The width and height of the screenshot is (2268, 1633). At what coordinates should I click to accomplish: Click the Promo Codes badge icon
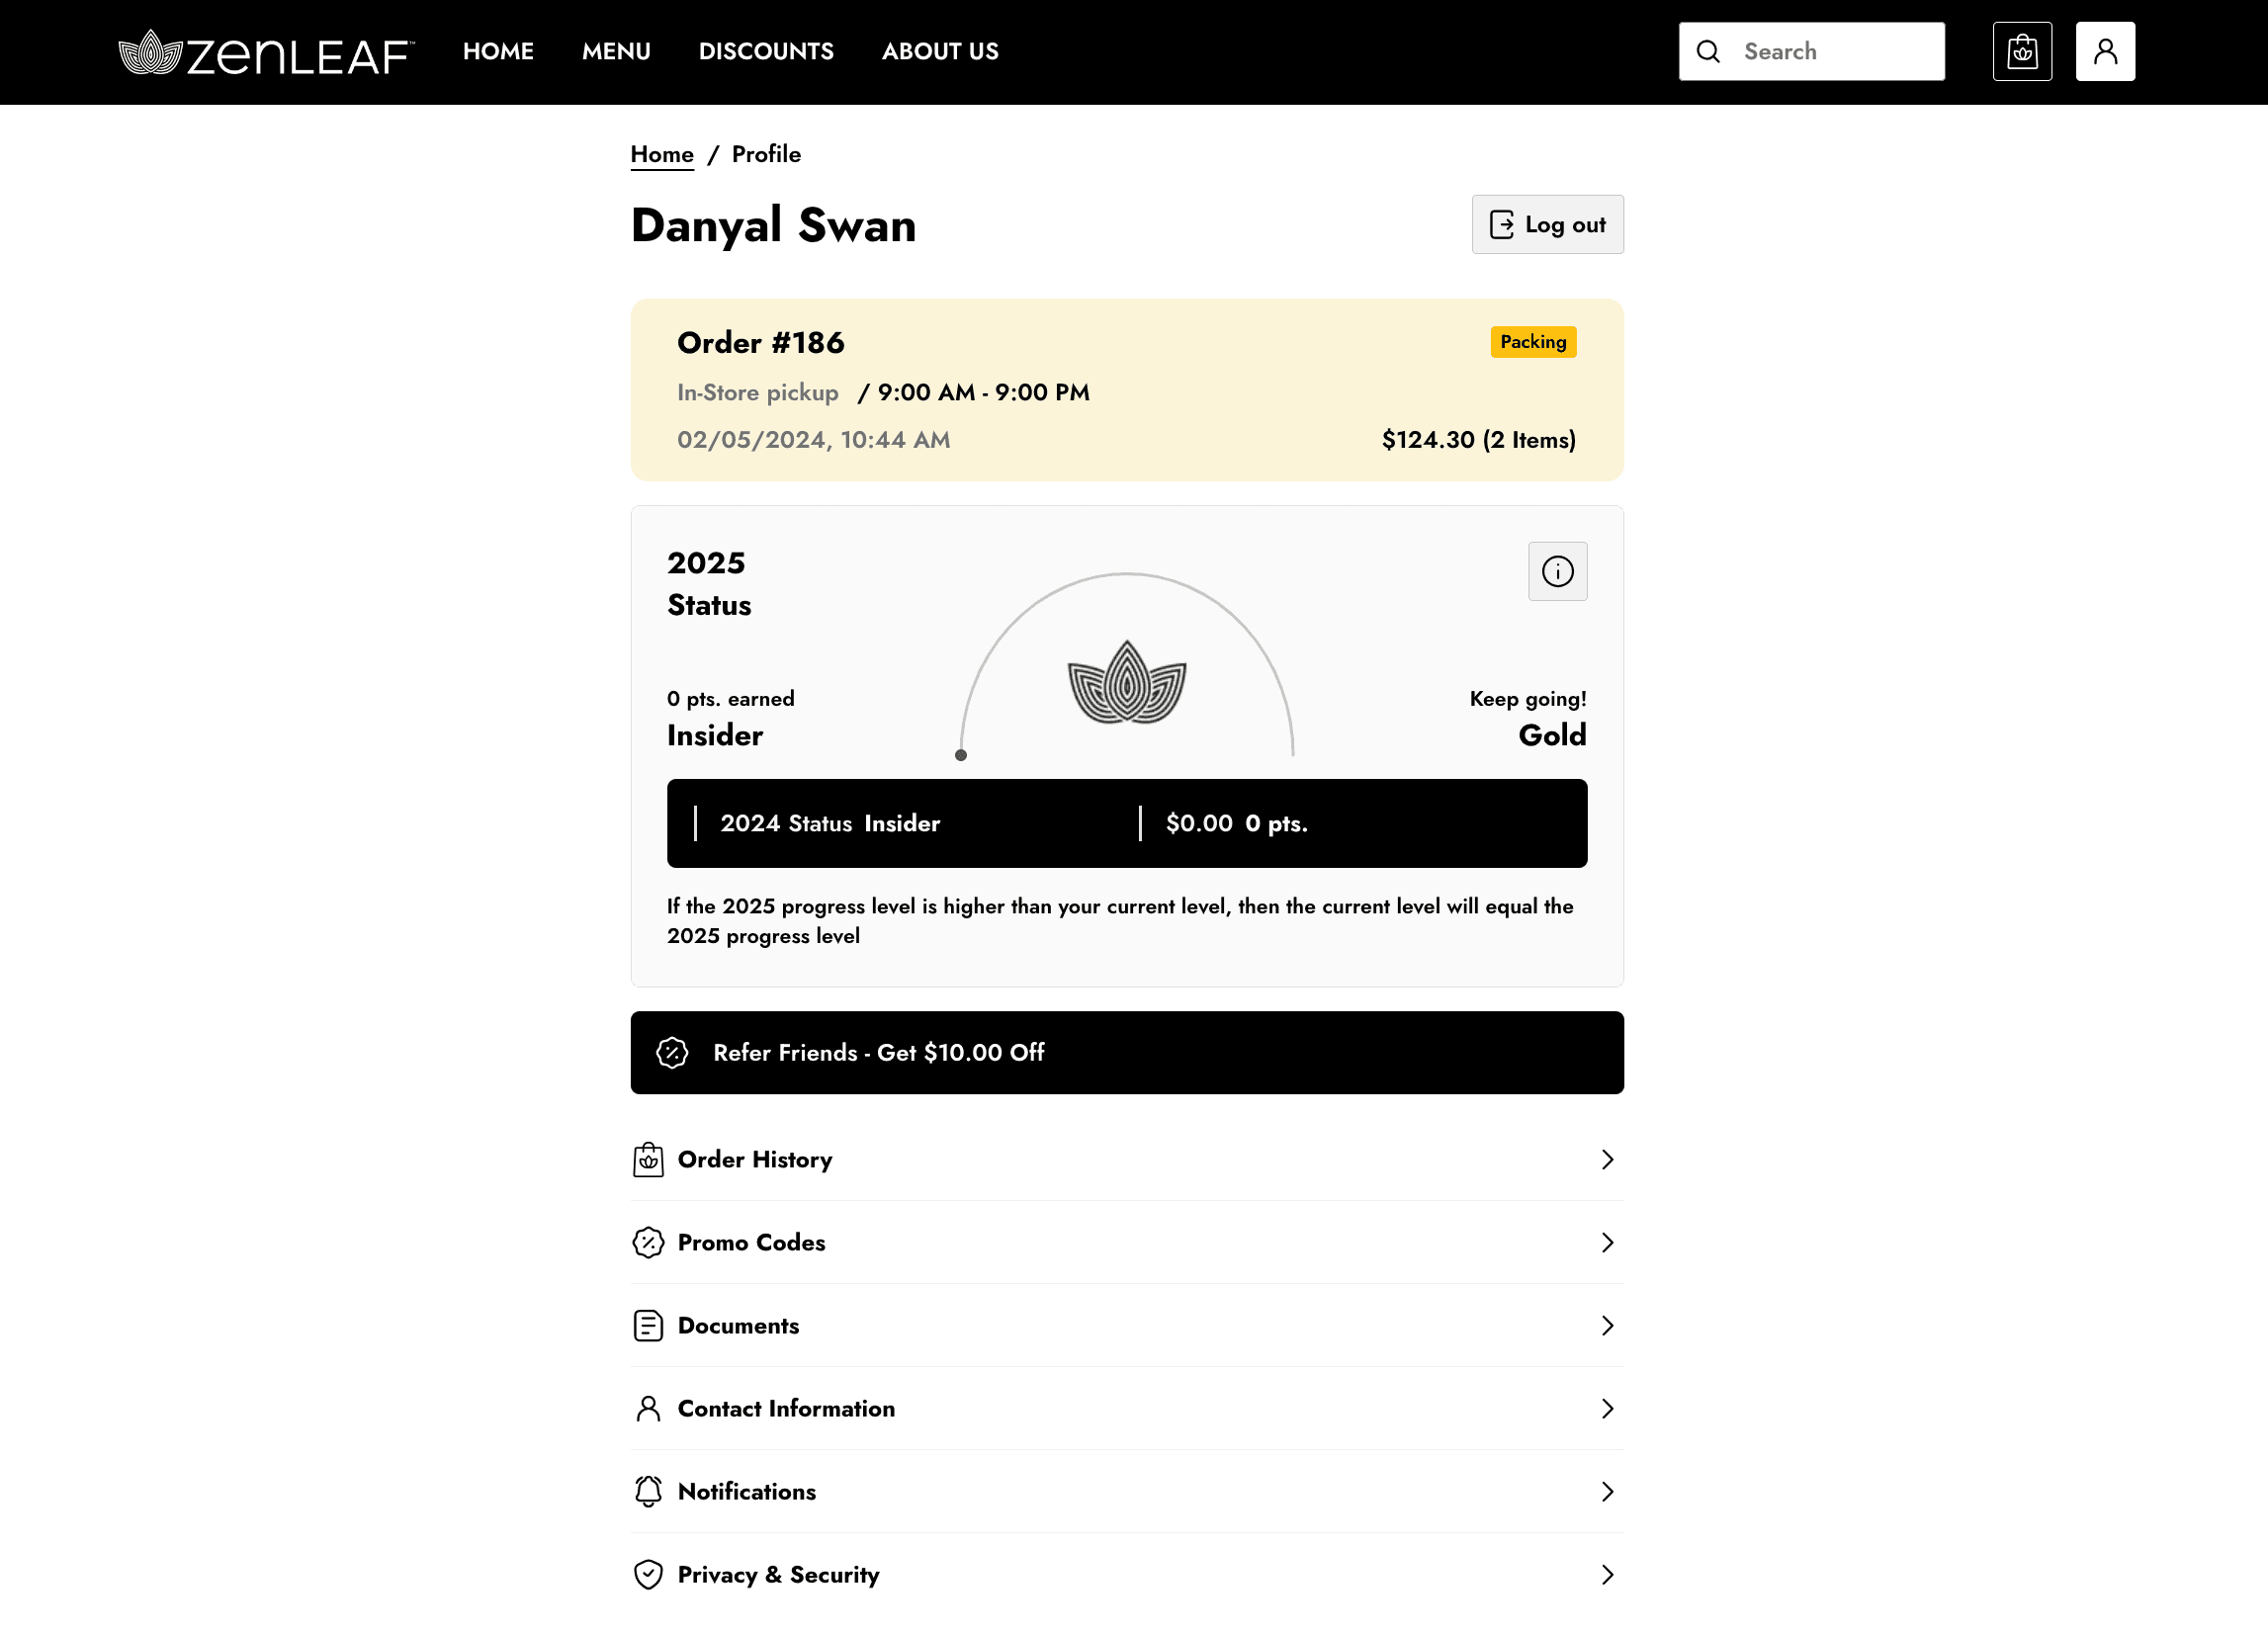(x=648, y=1242)
